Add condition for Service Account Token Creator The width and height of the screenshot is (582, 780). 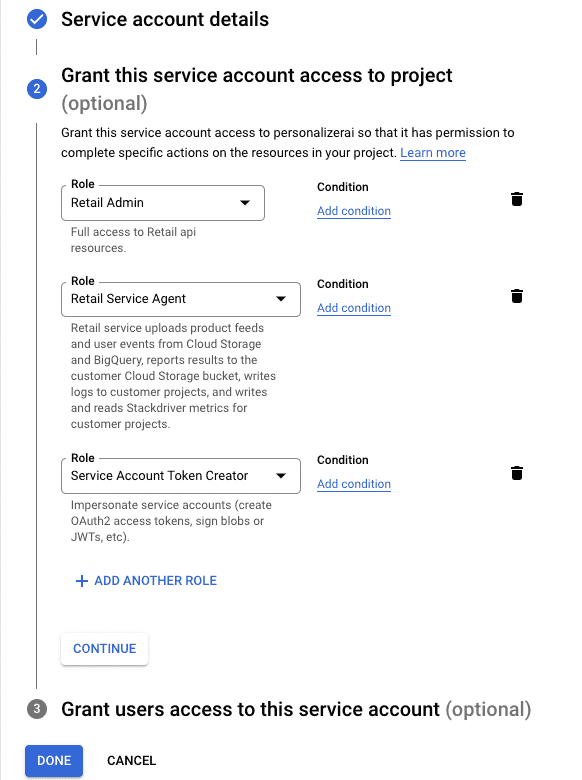354,484
